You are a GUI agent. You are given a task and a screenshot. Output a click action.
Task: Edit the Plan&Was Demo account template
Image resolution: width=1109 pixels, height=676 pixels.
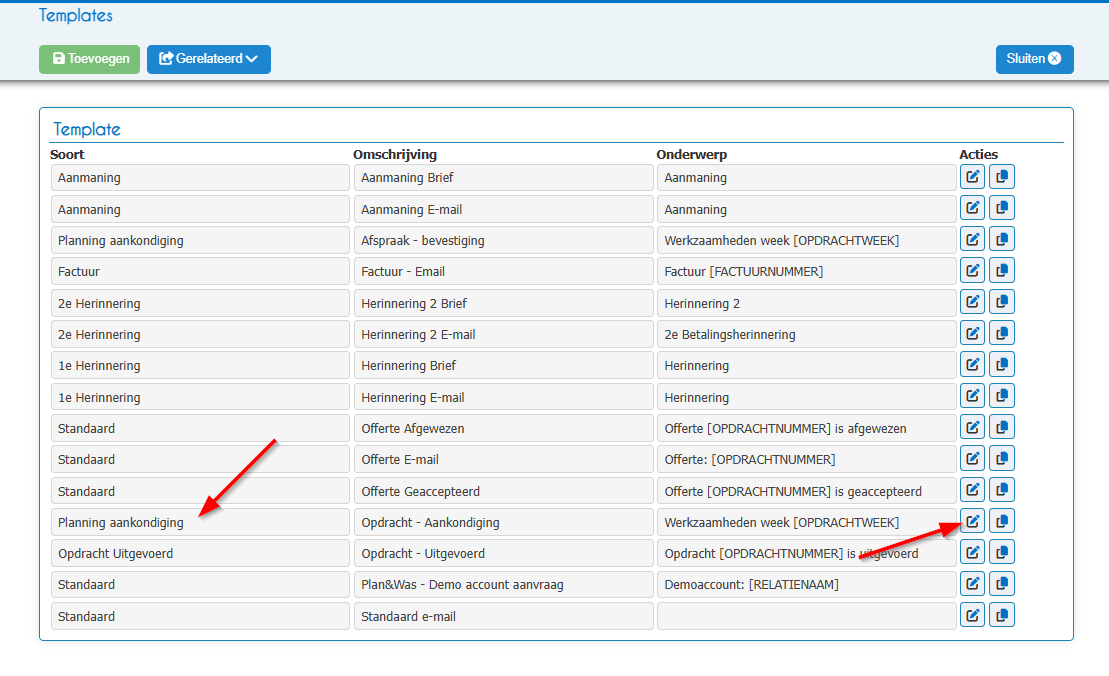pyautogui.click(x=972, y=583)
